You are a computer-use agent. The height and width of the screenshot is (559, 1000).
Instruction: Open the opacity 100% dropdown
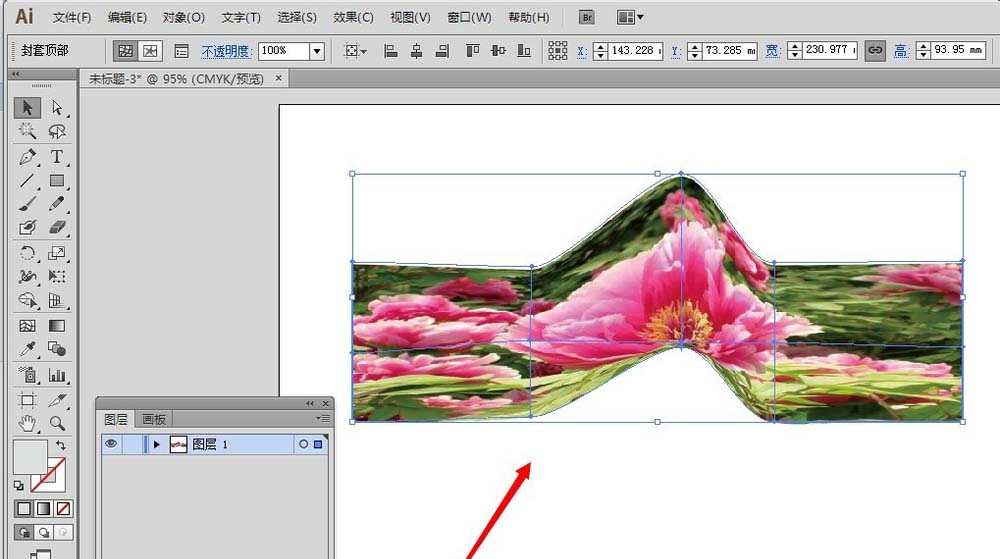317,51
